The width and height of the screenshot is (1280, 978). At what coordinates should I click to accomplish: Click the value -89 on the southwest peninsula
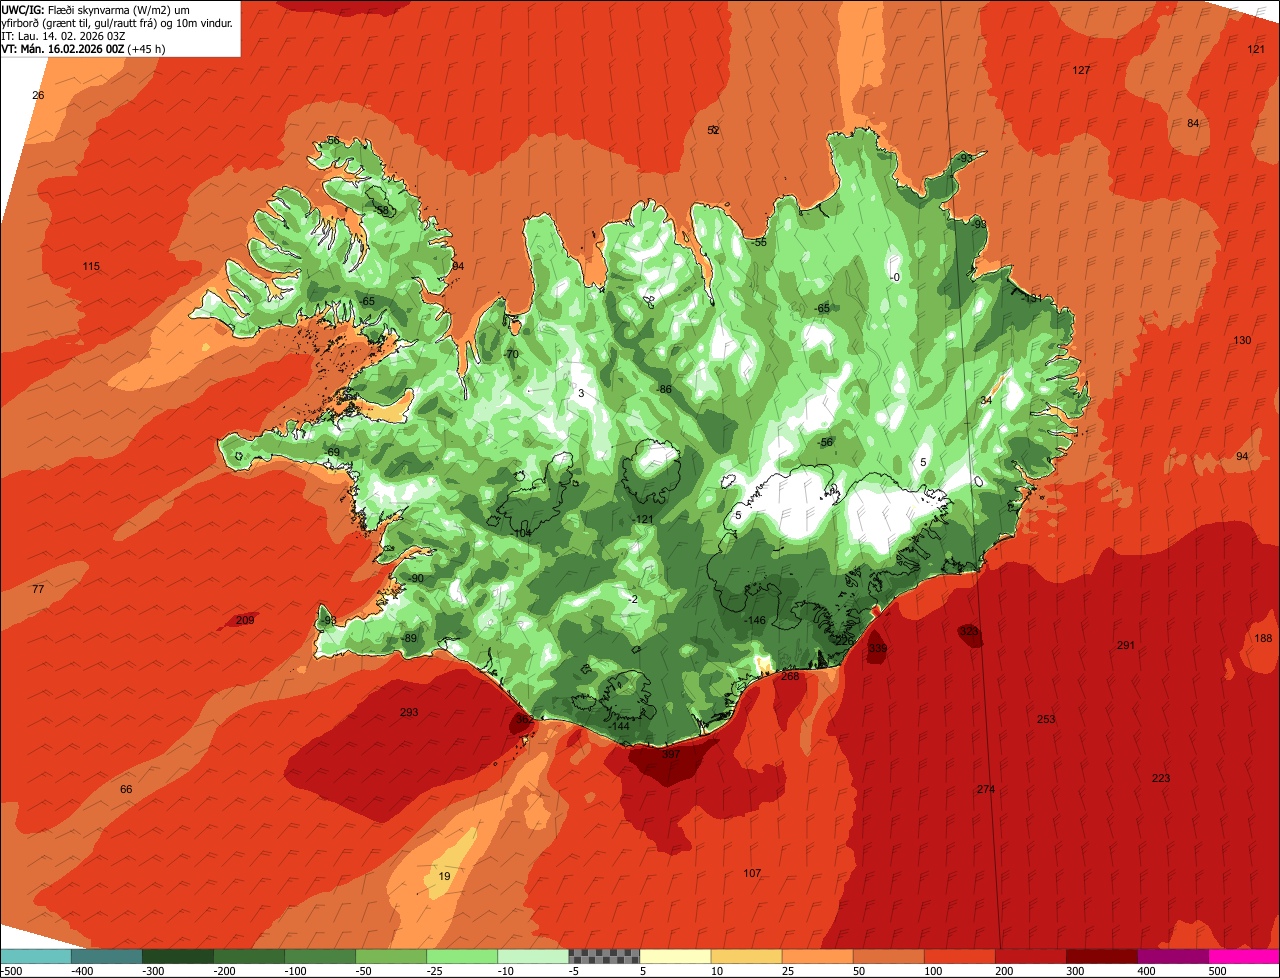click(x=408, y=638)
